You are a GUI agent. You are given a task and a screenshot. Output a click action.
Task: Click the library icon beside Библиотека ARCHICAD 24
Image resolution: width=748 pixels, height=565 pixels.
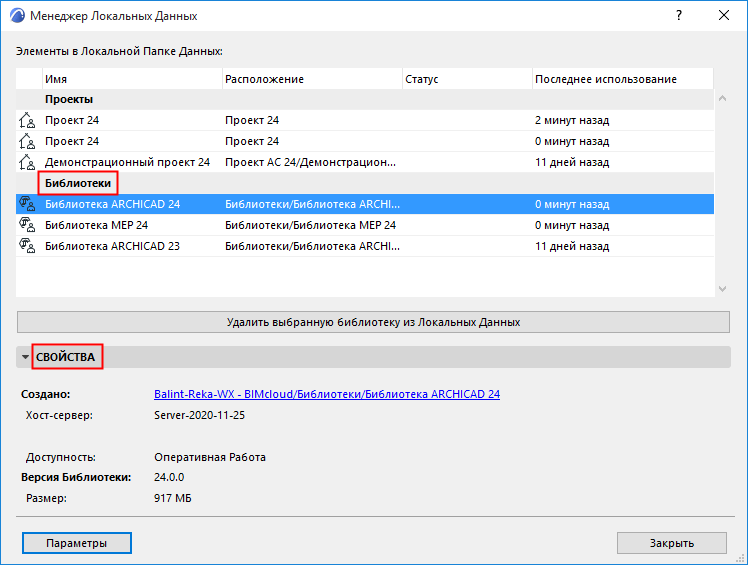point(27,204)
